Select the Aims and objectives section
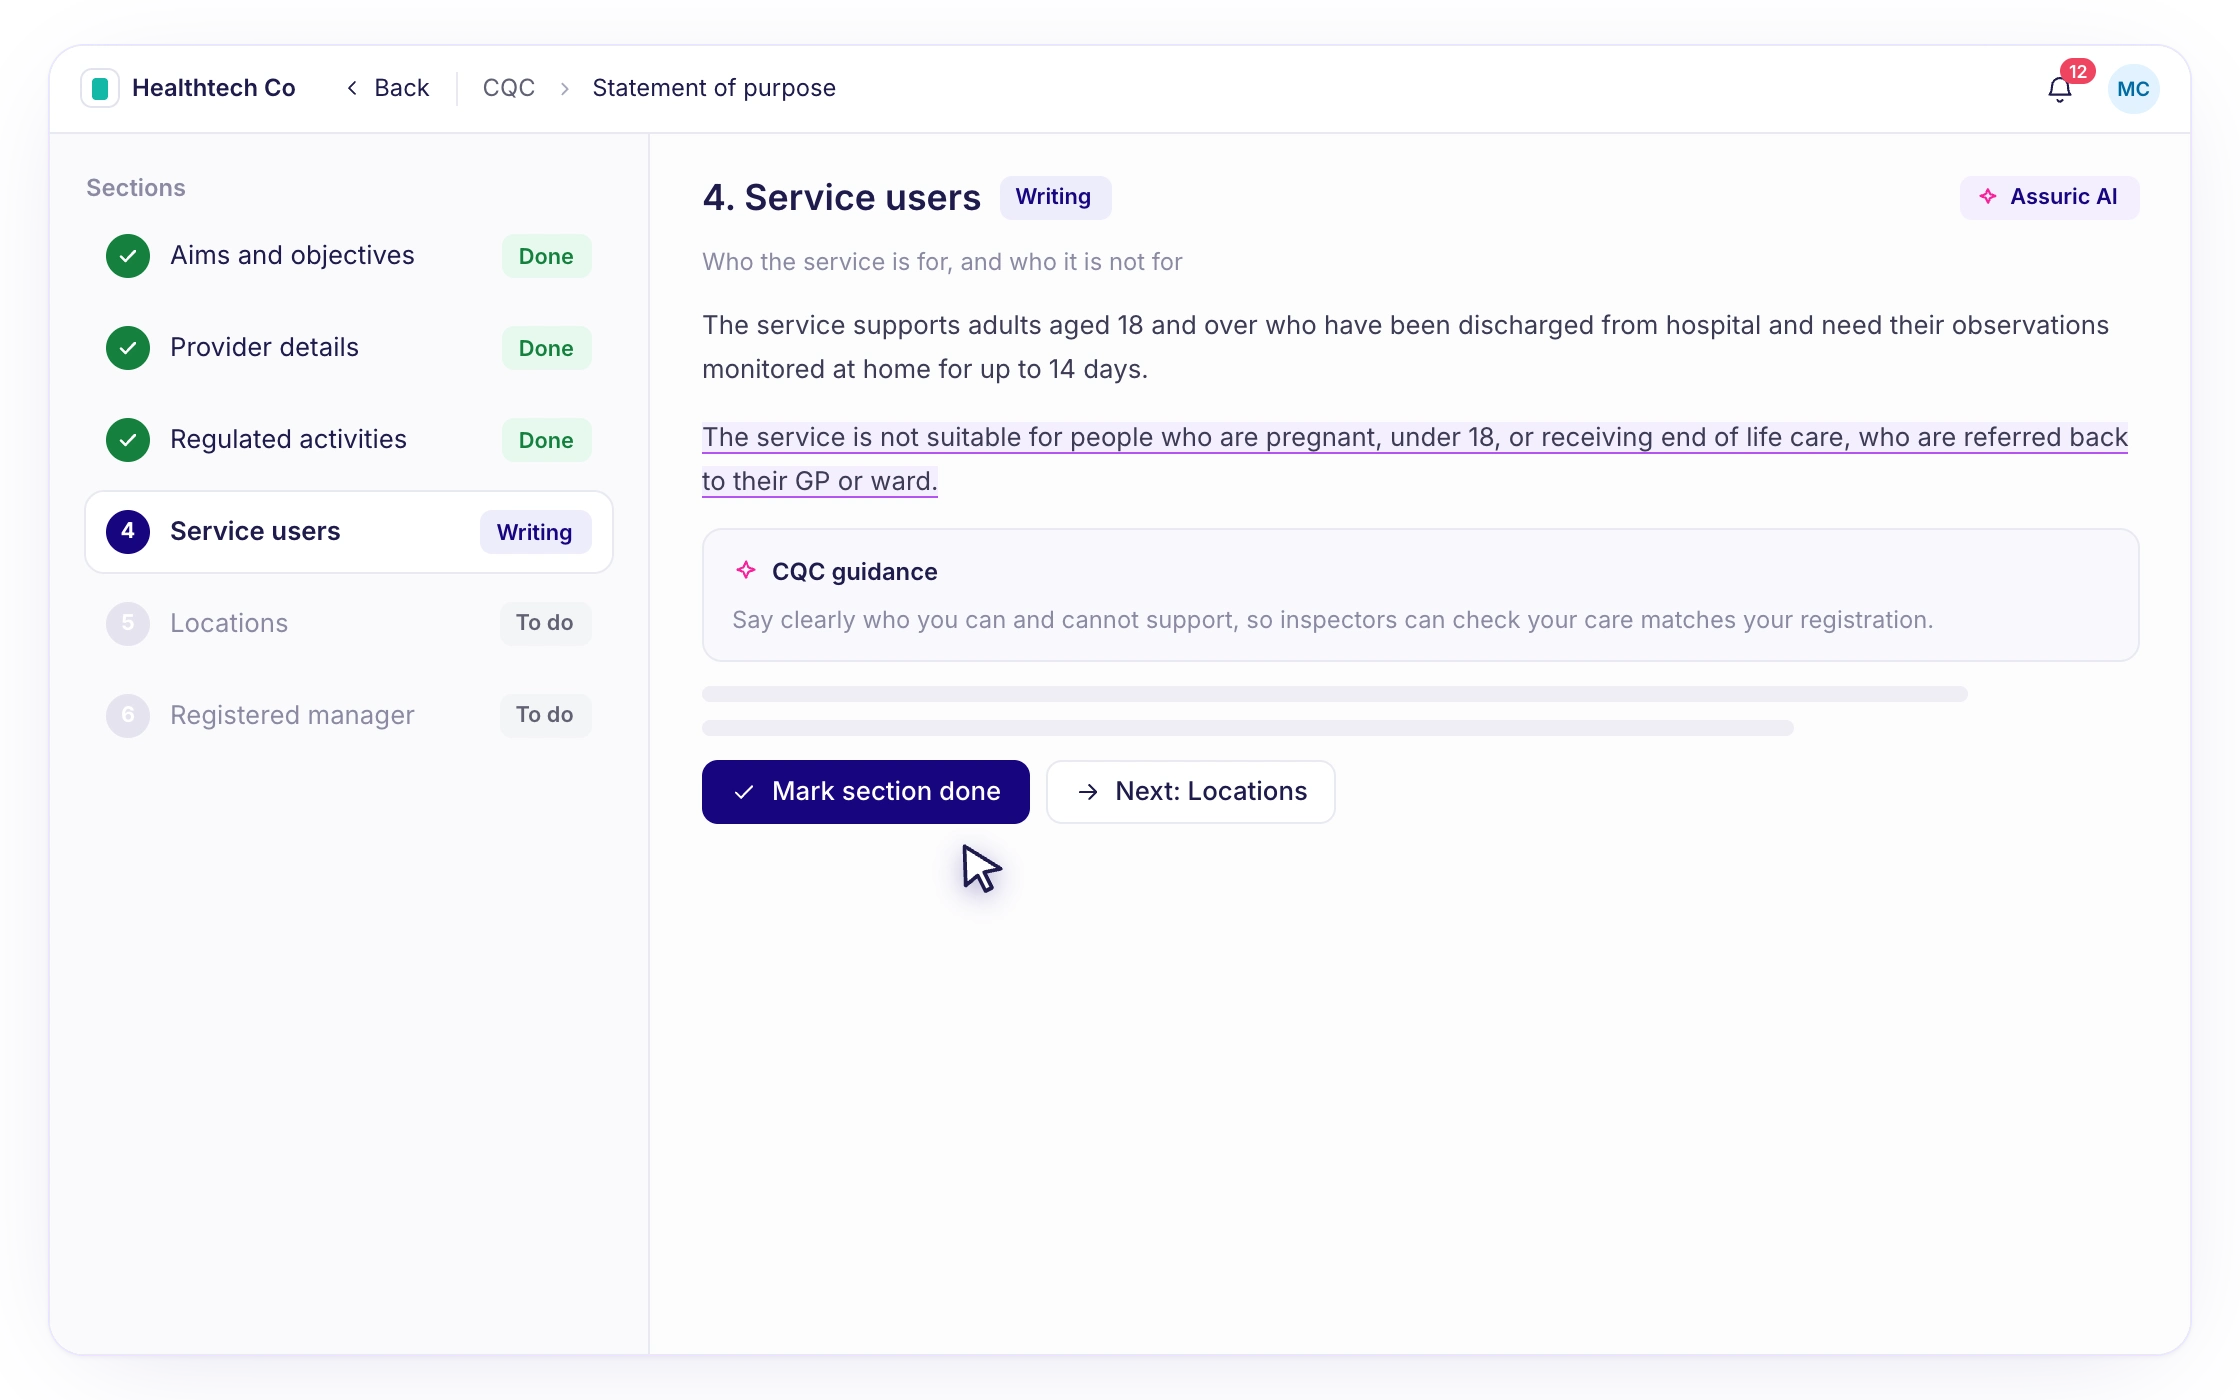2240x1400 pixels. point(348,256)
